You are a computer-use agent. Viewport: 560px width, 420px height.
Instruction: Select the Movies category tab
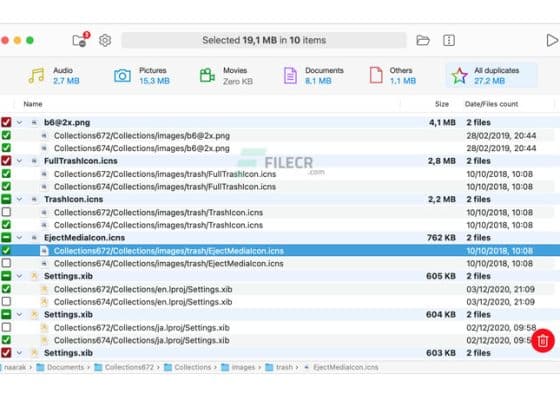tap(226, 75)
